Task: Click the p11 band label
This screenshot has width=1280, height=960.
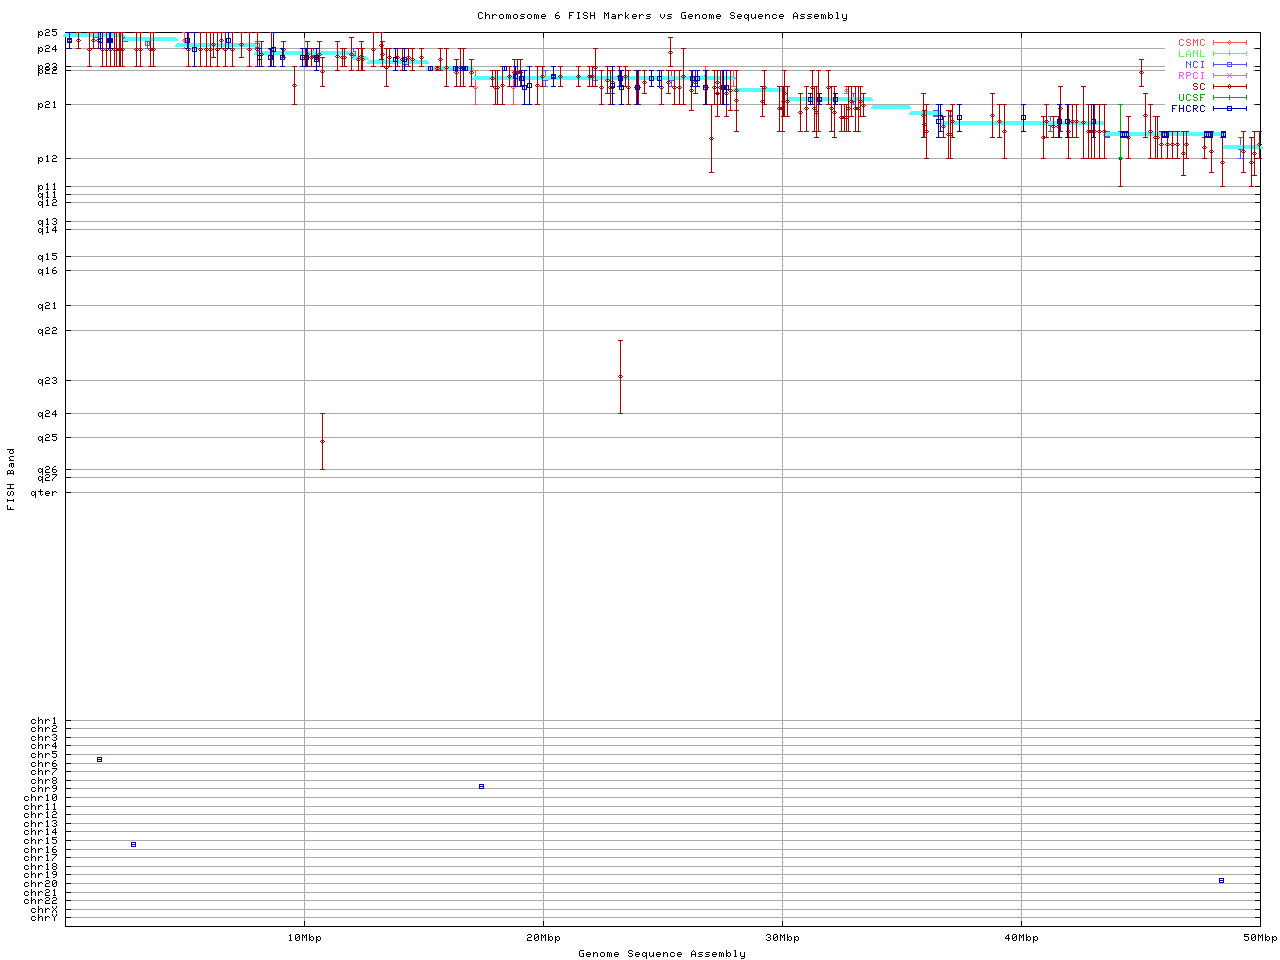Action: pyautogui.click(x=48, y=187)
